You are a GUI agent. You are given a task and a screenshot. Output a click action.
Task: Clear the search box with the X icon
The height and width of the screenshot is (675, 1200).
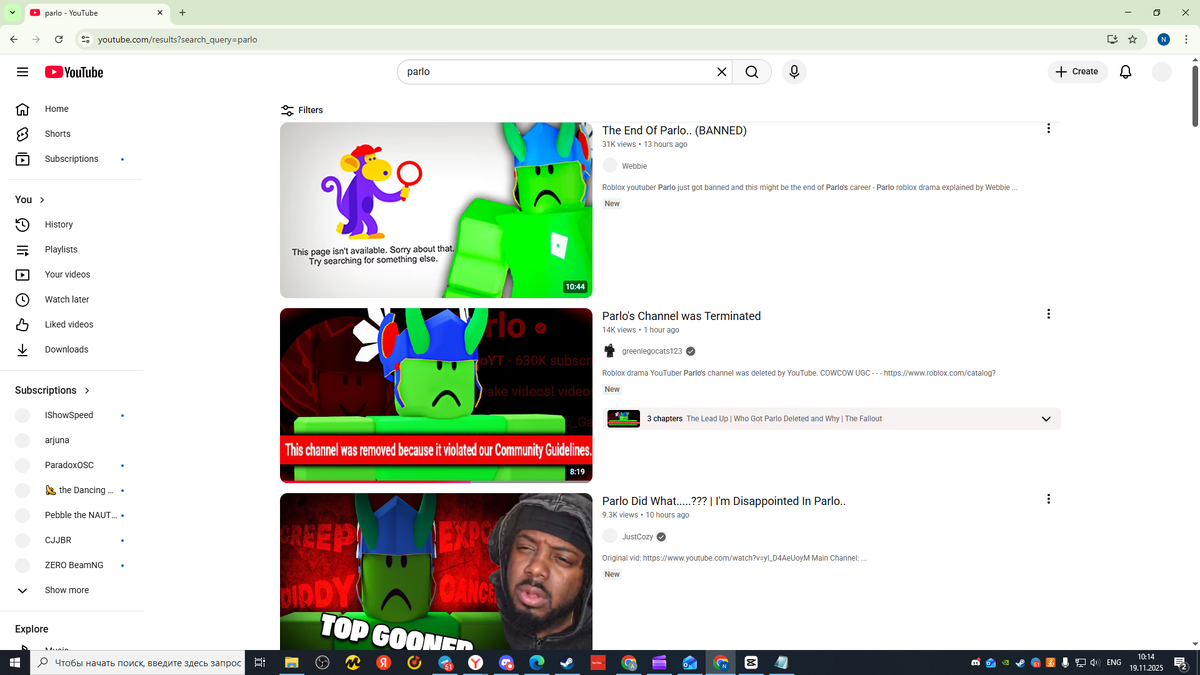[722, 72]
